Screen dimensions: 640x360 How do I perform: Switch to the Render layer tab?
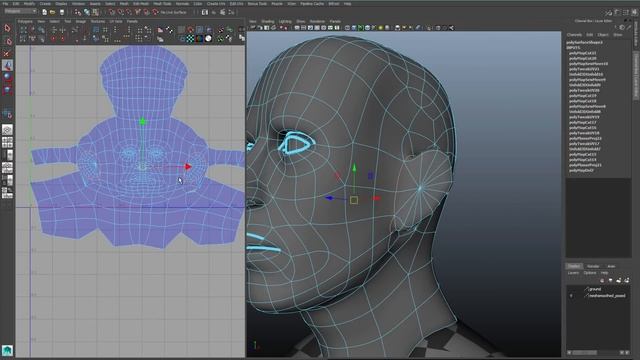(593, 266)
